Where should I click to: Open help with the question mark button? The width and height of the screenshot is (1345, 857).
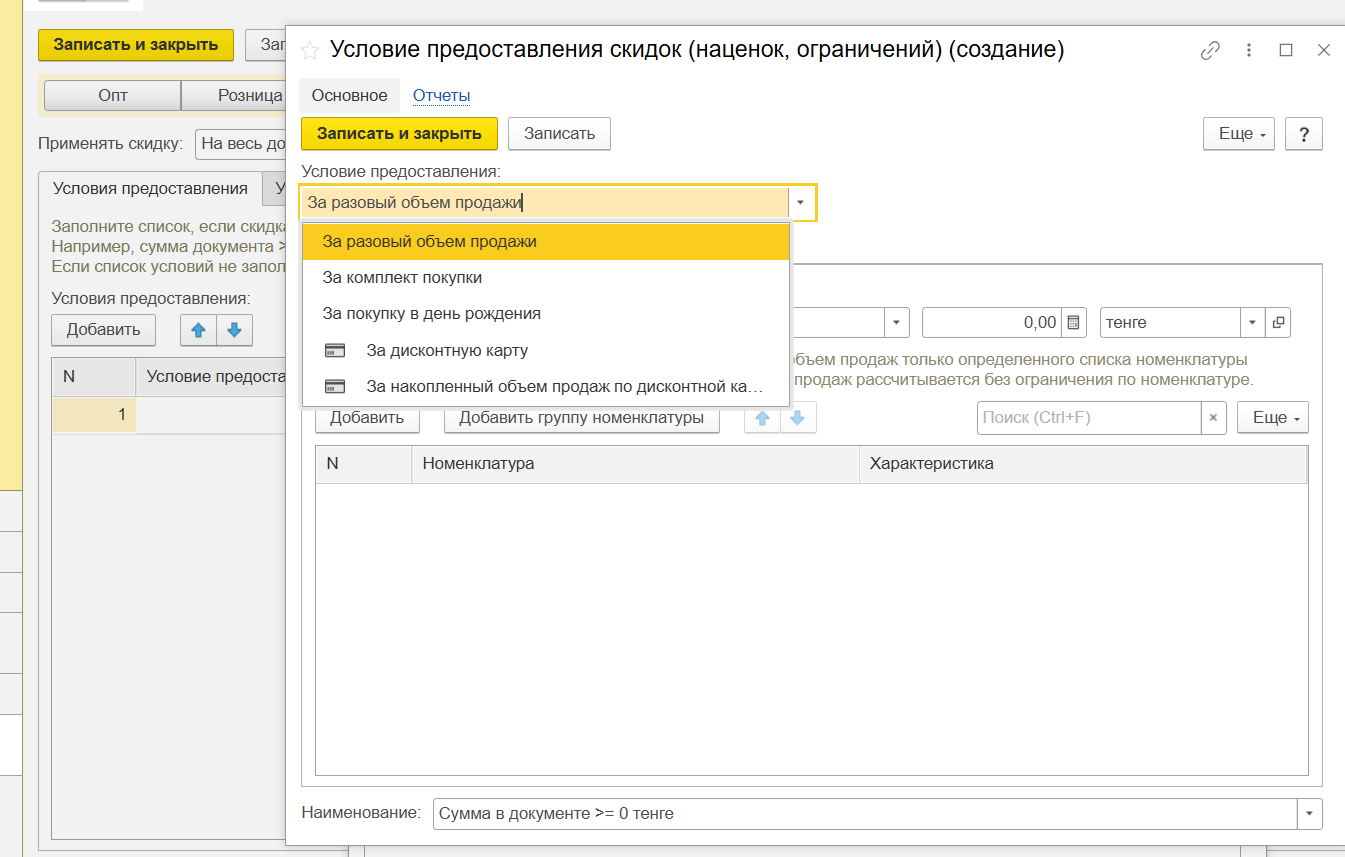[x=1304, y=134]
